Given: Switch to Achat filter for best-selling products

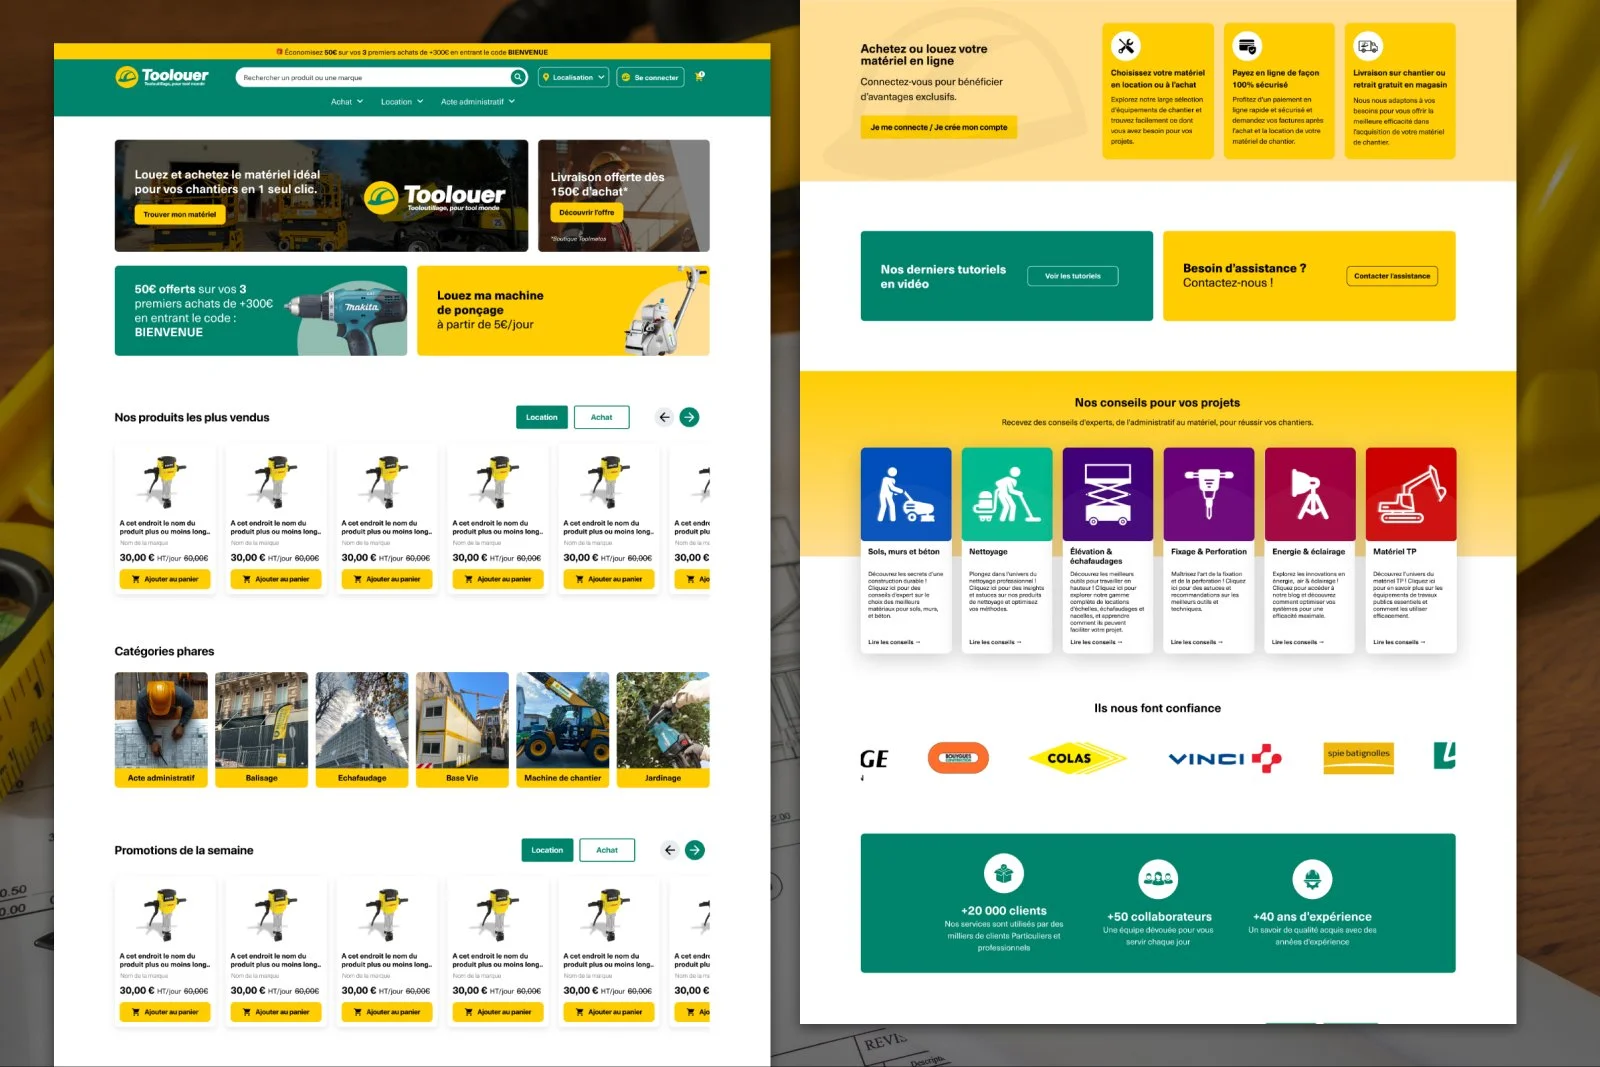Looking at the screenshot, I should click(x=601, y=417).
